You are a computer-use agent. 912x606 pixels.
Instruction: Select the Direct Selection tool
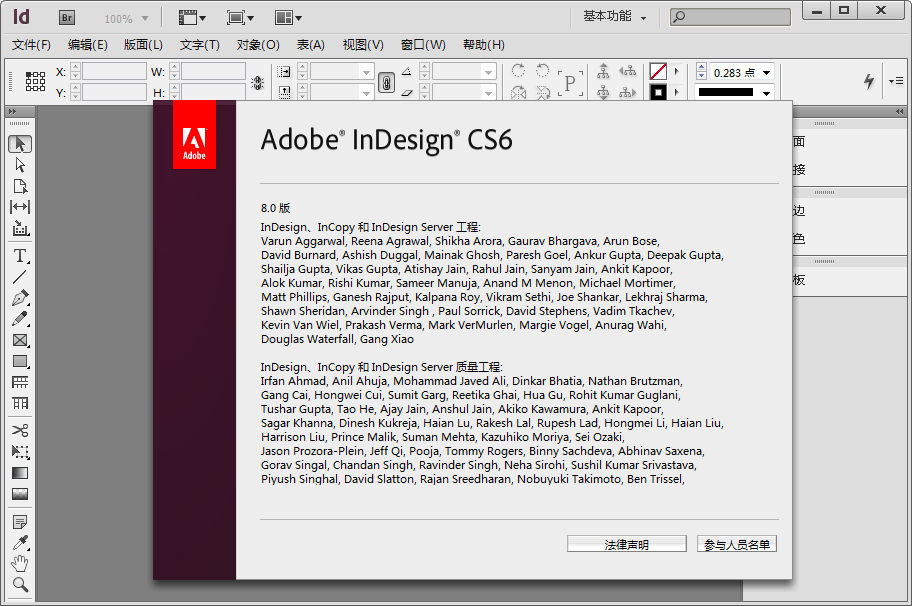click(20, 165)
